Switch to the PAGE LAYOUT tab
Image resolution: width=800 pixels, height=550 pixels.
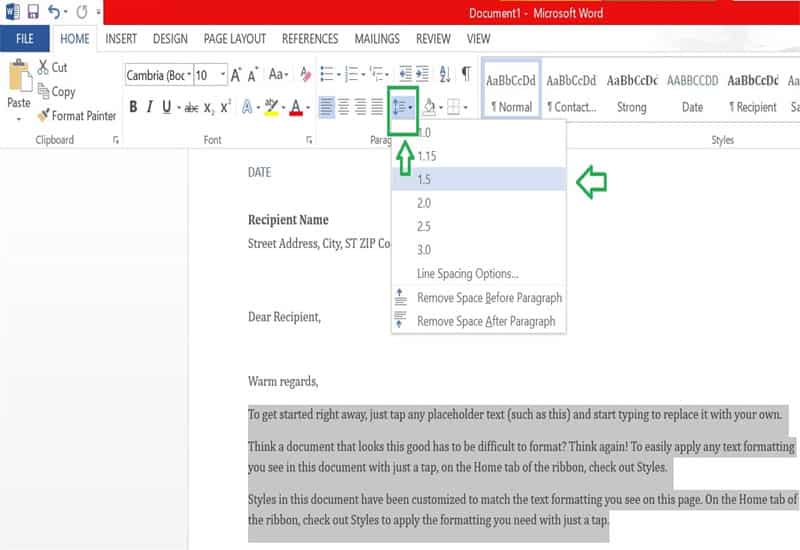click(x=234, y=39)
